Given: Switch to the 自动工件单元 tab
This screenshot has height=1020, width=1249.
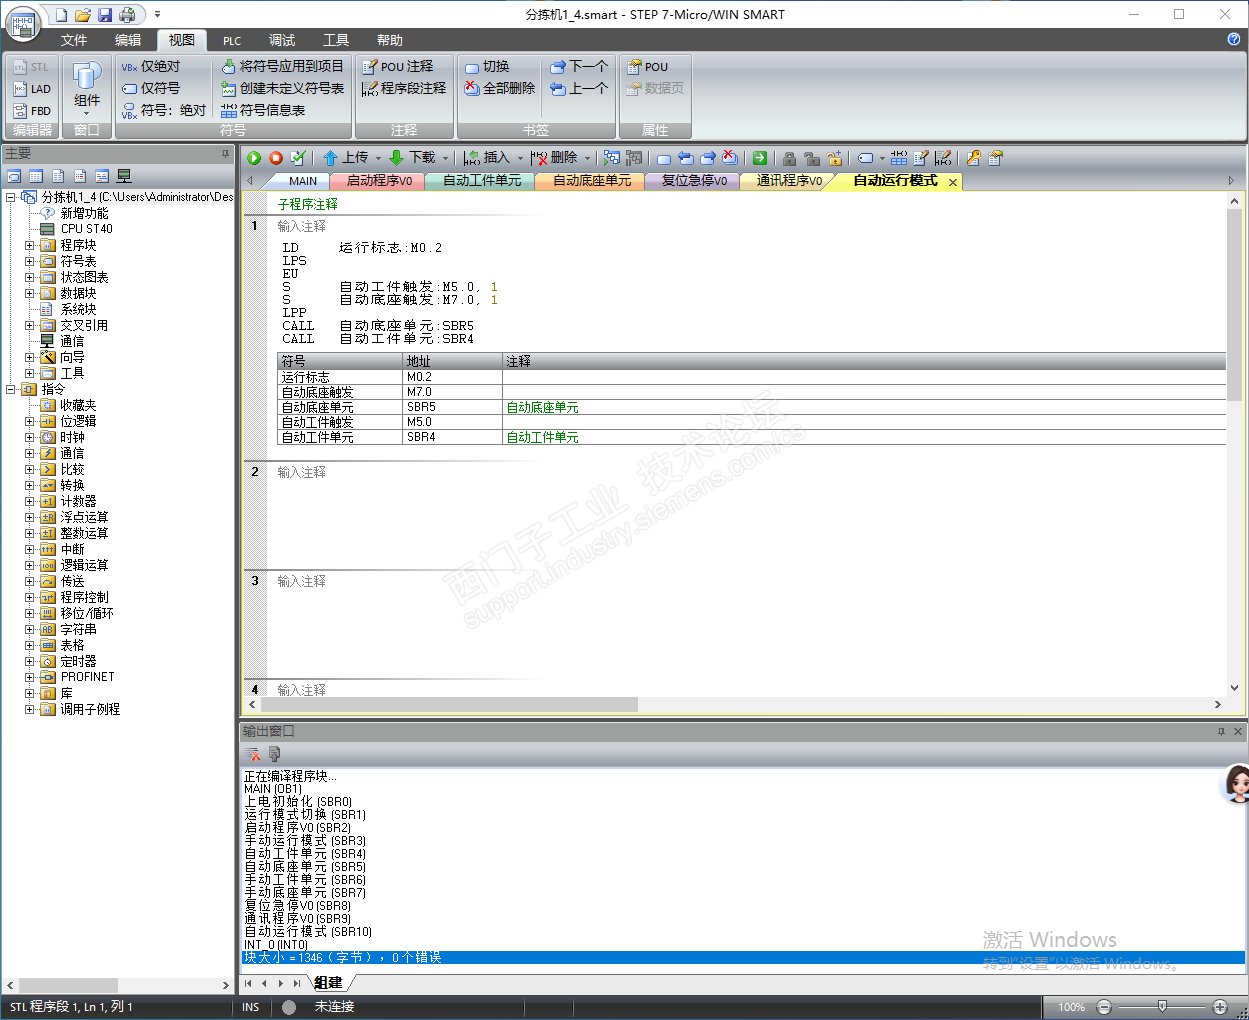Looking at the screenshot, I should click(482, 181).
